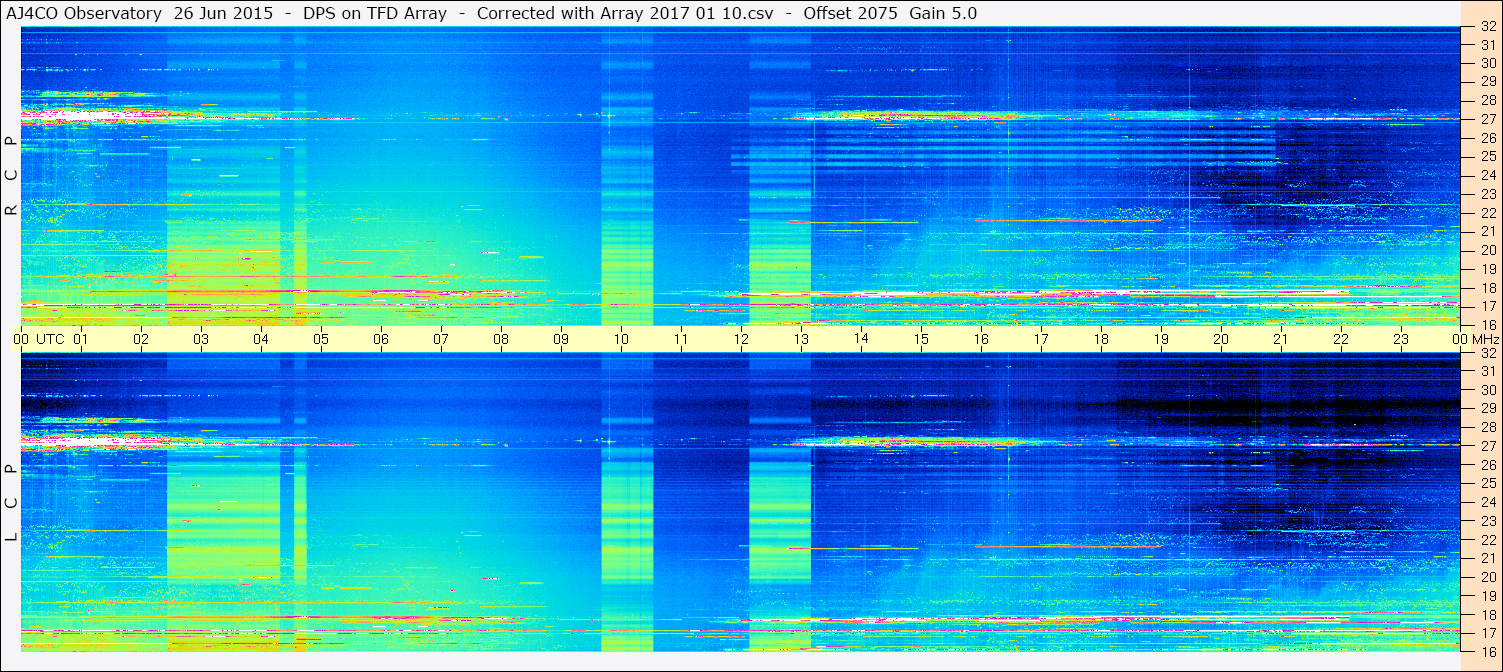Click the 32 MHz label on the RCP scale
The width and height of the screenshot is (1503, 672).
pyautogui.click(x=1487, y=26)
